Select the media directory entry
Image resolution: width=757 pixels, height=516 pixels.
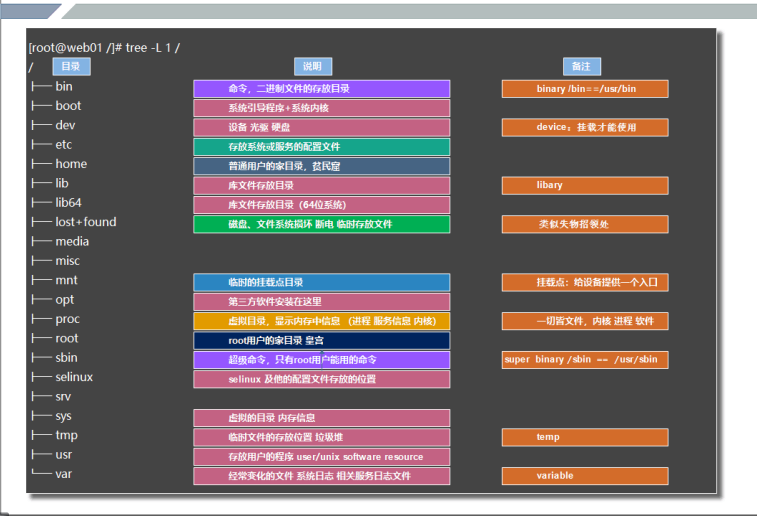click(72, 241)
